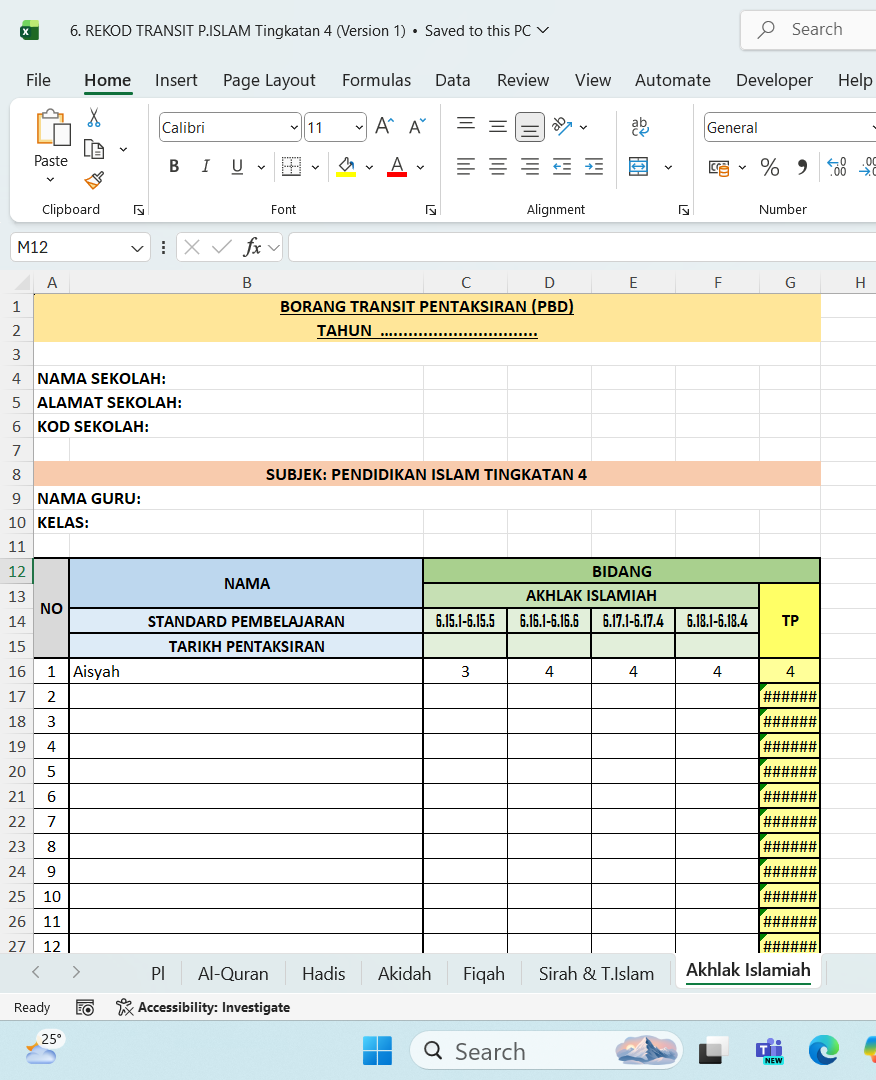The height and width of the screenshot is (1080, 876).
Task: Click the Insert Function fx icon
Action: click(252, 247)
